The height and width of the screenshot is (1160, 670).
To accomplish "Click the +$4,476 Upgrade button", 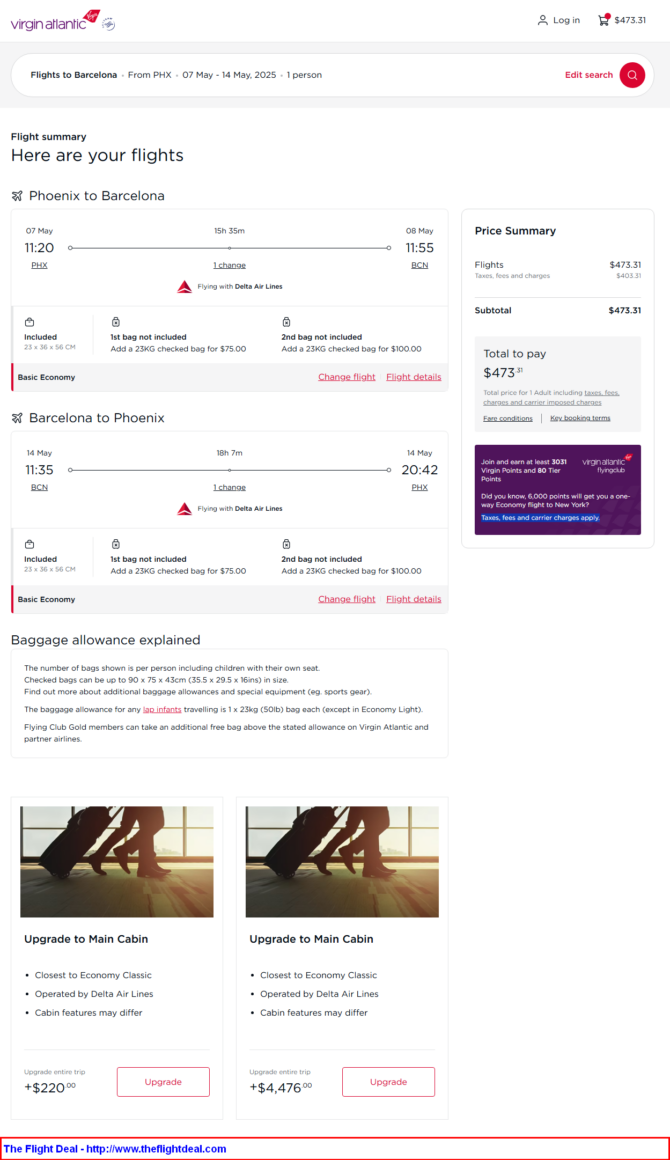I will point(388,1082).
